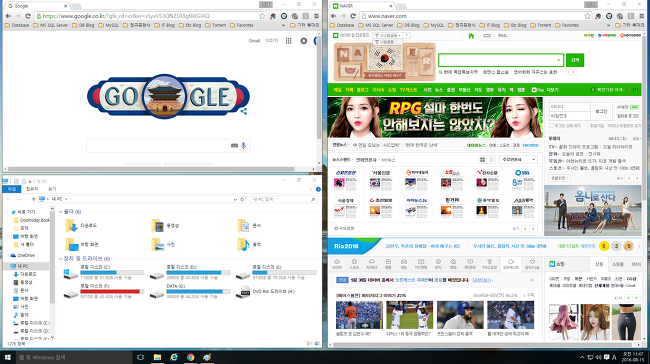Image resolution: width=650 pixels, height=364 pixels.
Task: Reload the Naver page
Action: click(x=353, y=16)
